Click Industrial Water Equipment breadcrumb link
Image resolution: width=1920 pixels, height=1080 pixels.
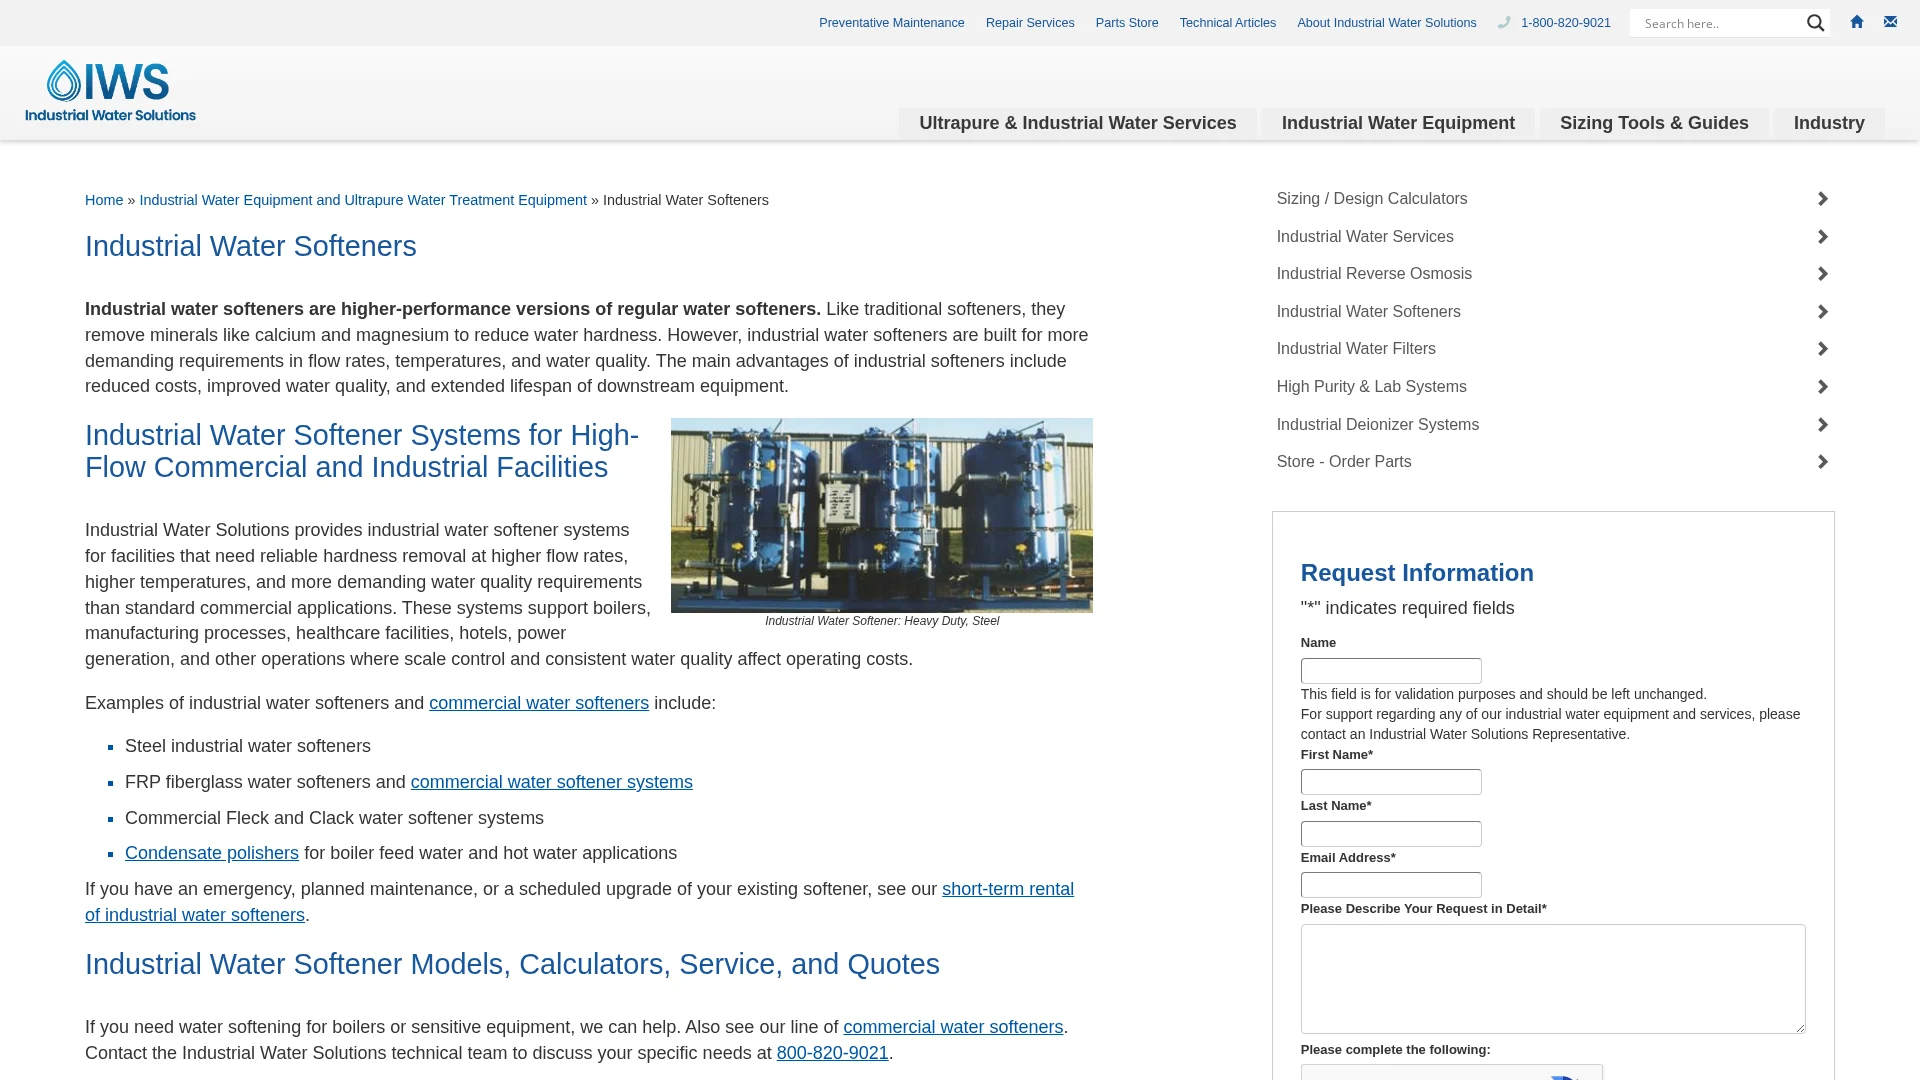363,200
